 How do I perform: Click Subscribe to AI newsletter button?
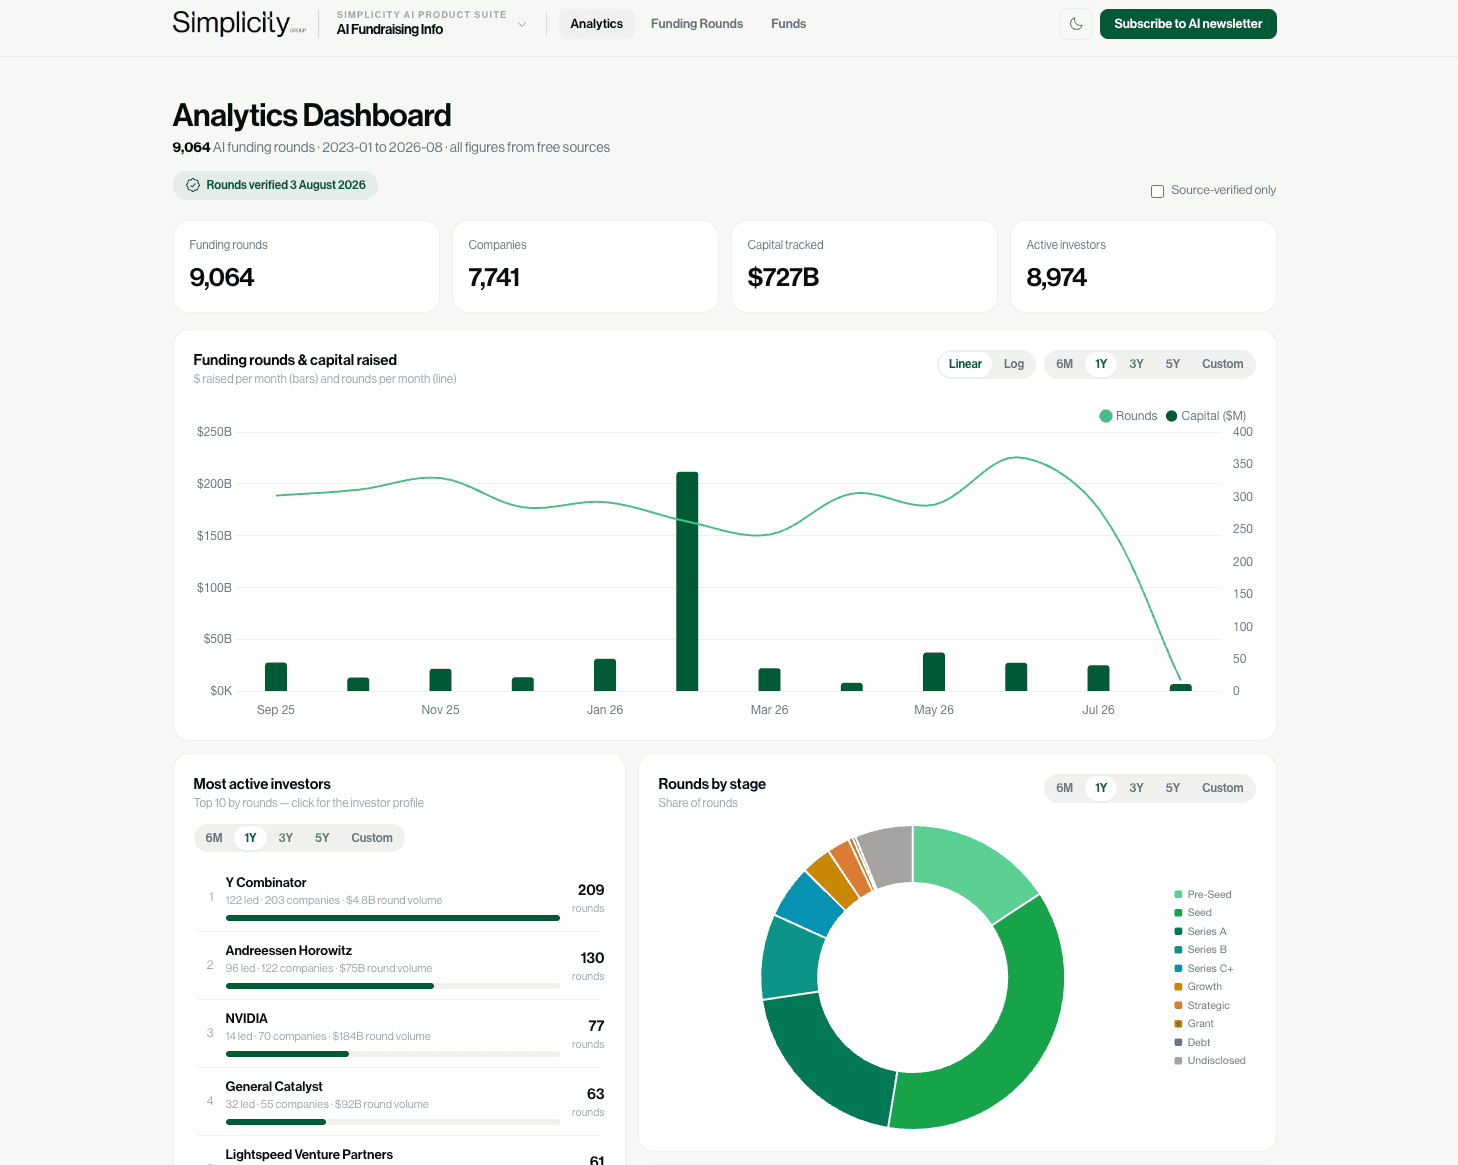1188,24
